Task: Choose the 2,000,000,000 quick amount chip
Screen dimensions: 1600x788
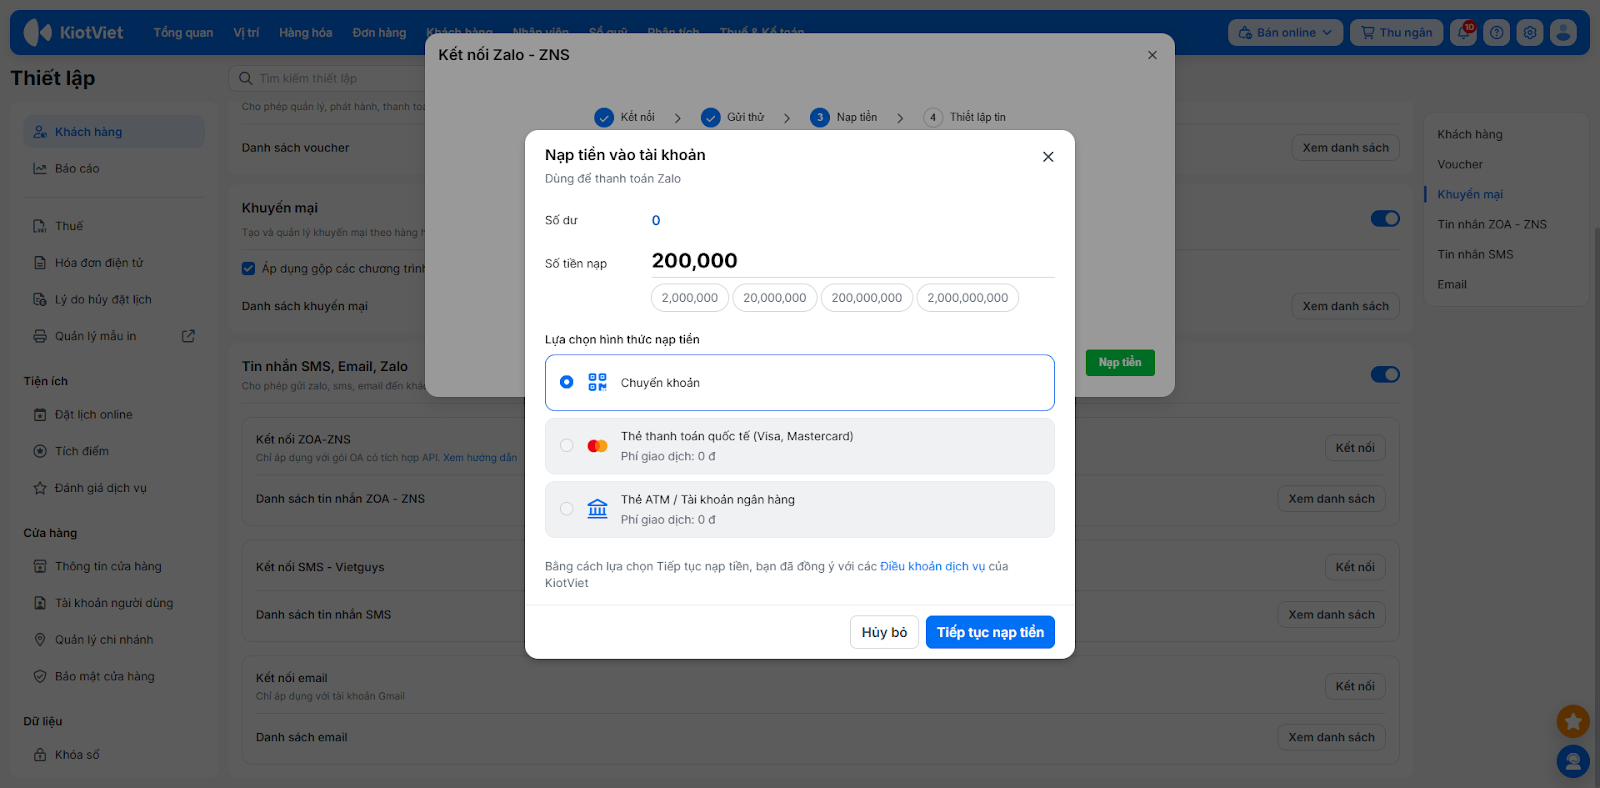Action: (x=968, y=298)
